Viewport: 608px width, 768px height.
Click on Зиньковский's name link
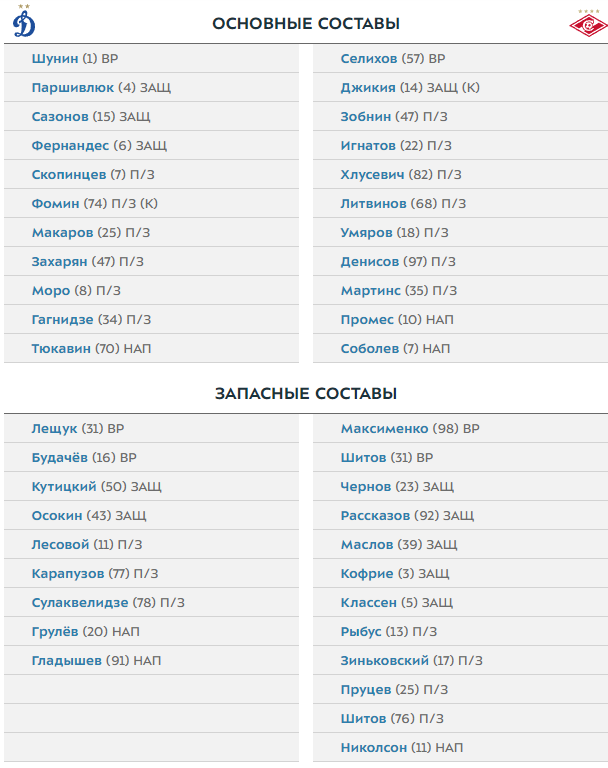point(384,661)
